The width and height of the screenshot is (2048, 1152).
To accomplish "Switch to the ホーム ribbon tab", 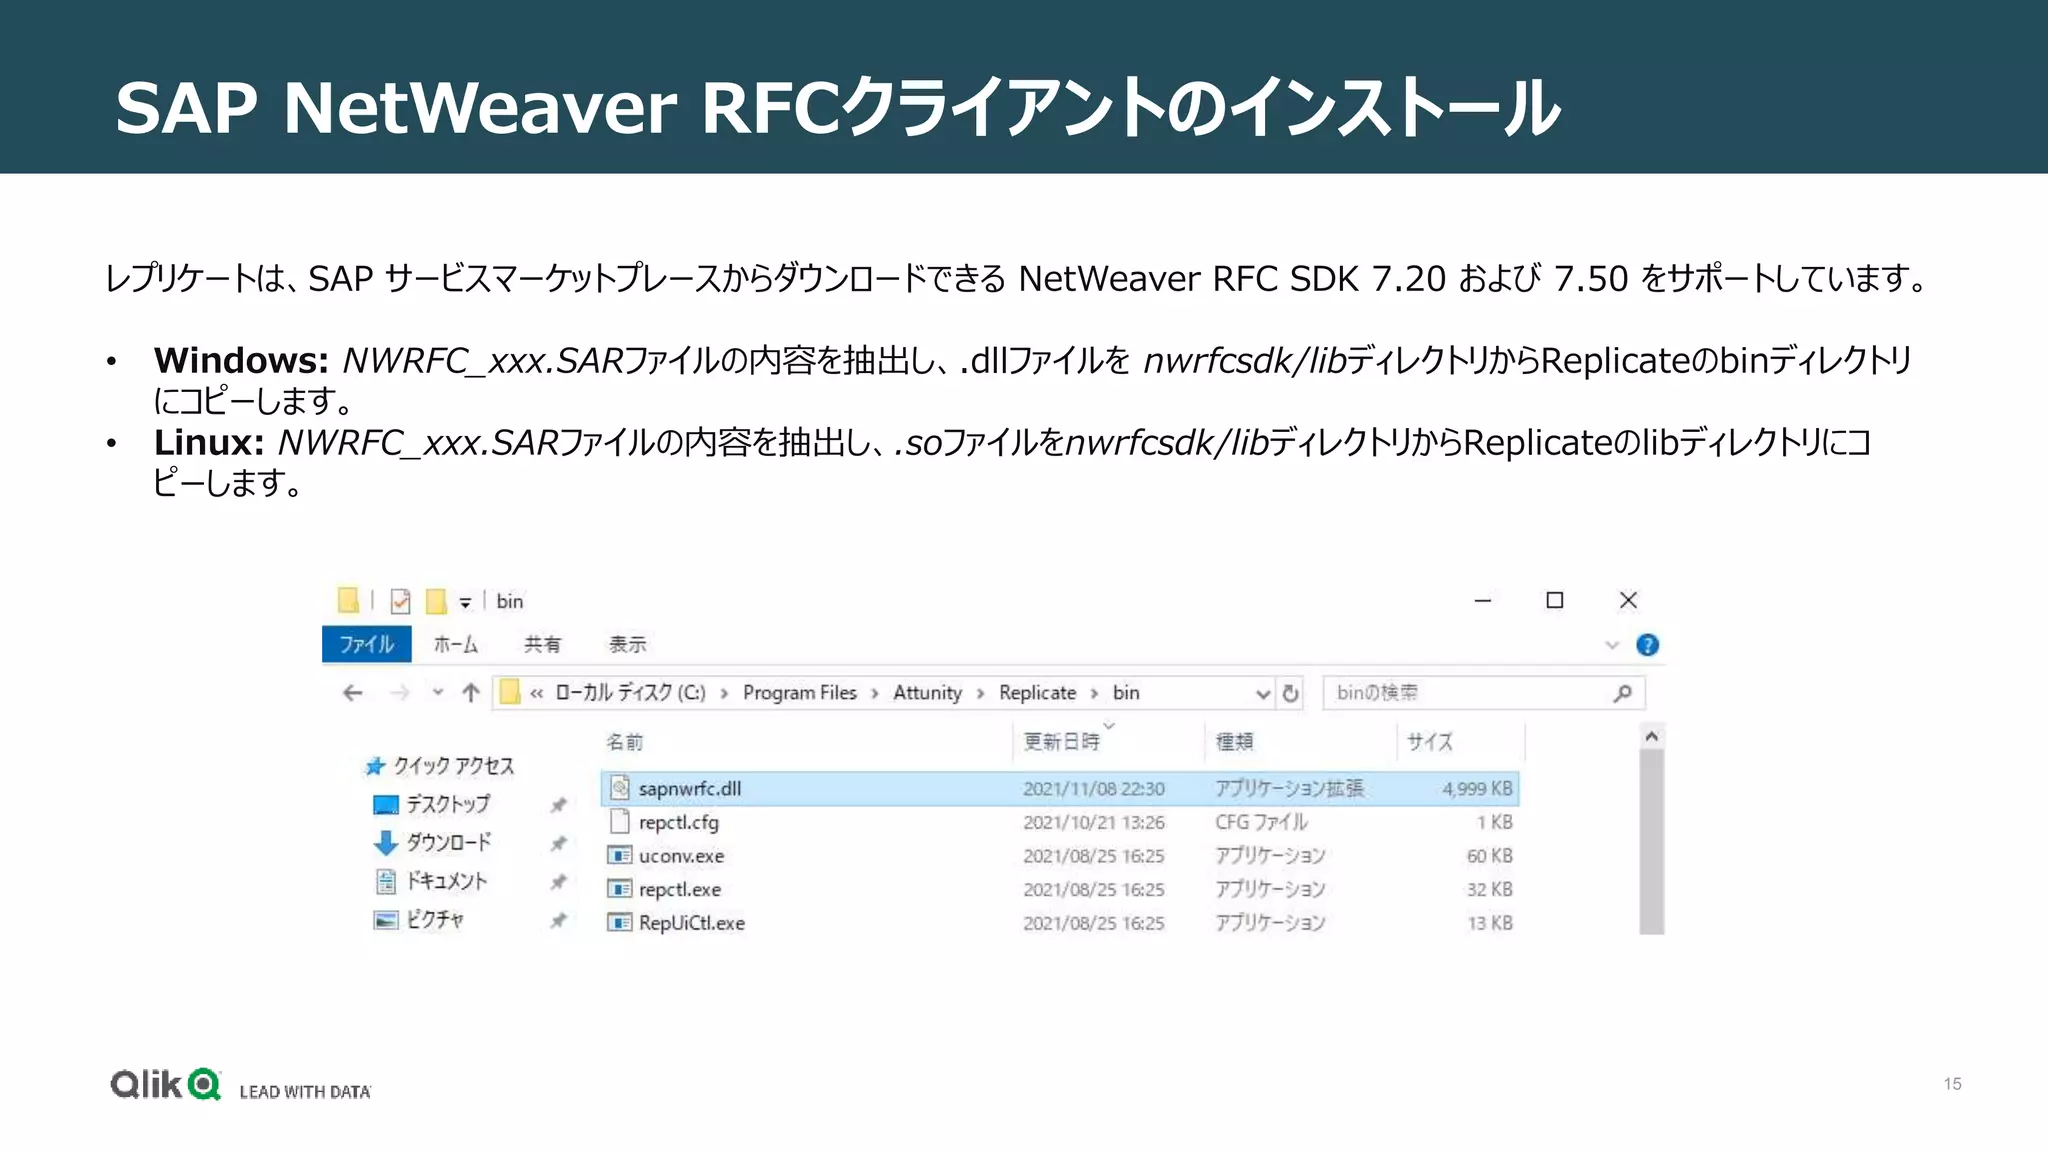I will click(455, 644).
